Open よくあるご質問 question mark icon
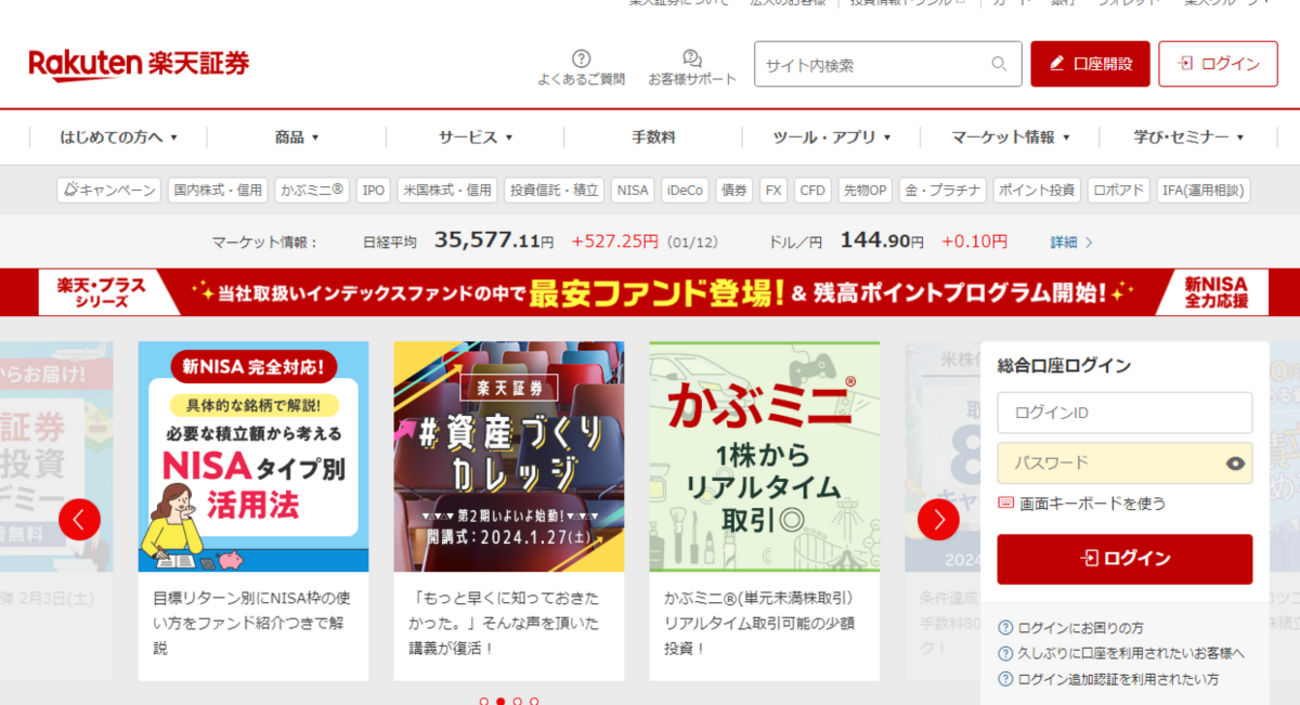Image resolution: width=1300 pixels, height=705 pixels. click(x=581, y=58)
